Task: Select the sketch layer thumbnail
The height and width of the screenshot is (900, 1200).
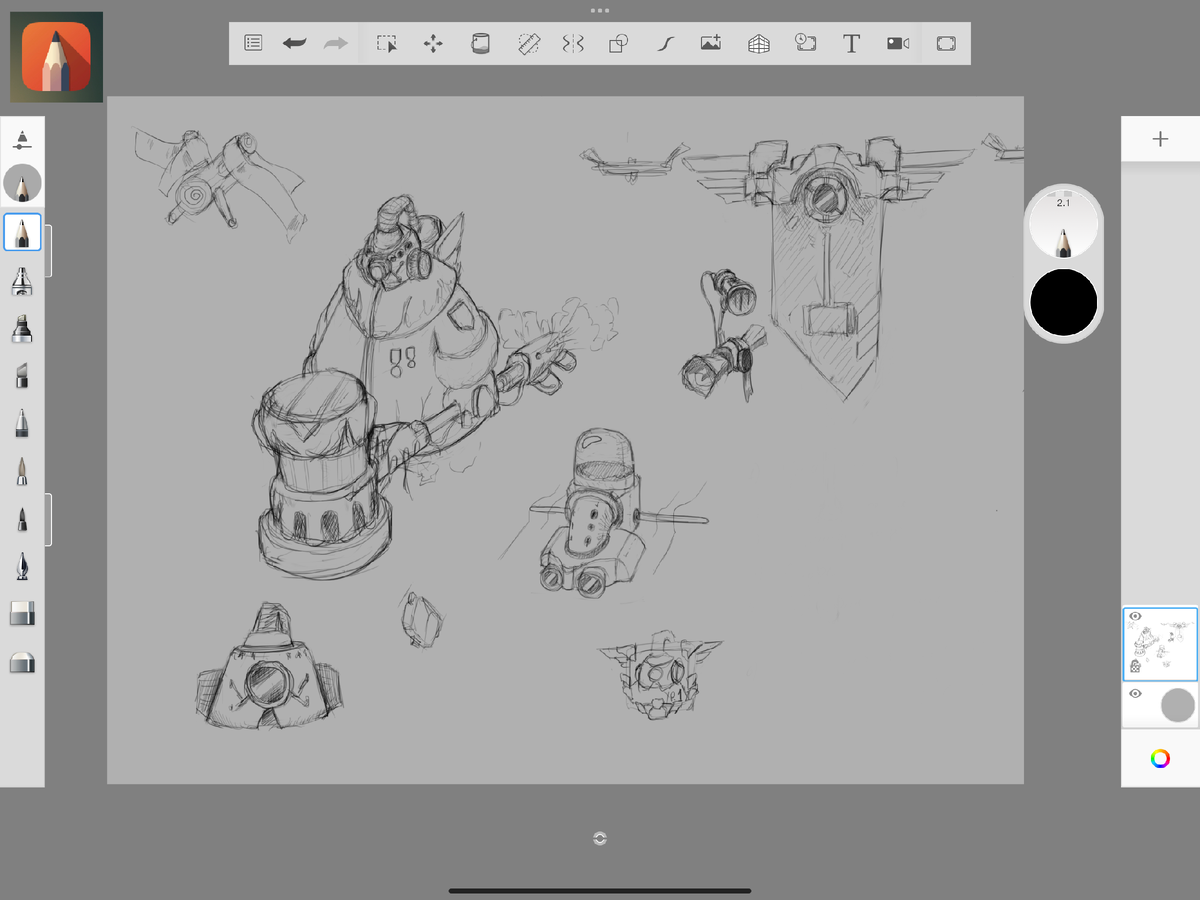Action: 1160,644
